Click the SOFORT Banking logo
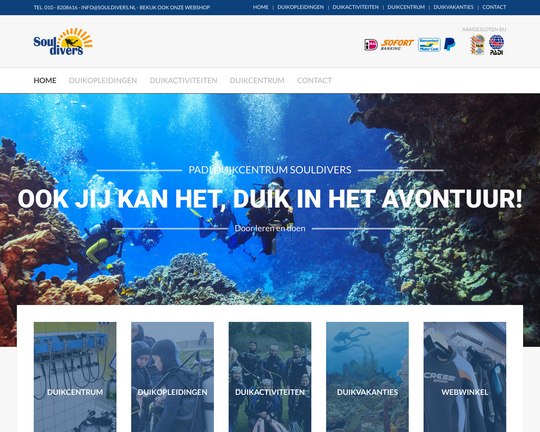The height and width of the screenshot is (432, 540). click(397, 44)
